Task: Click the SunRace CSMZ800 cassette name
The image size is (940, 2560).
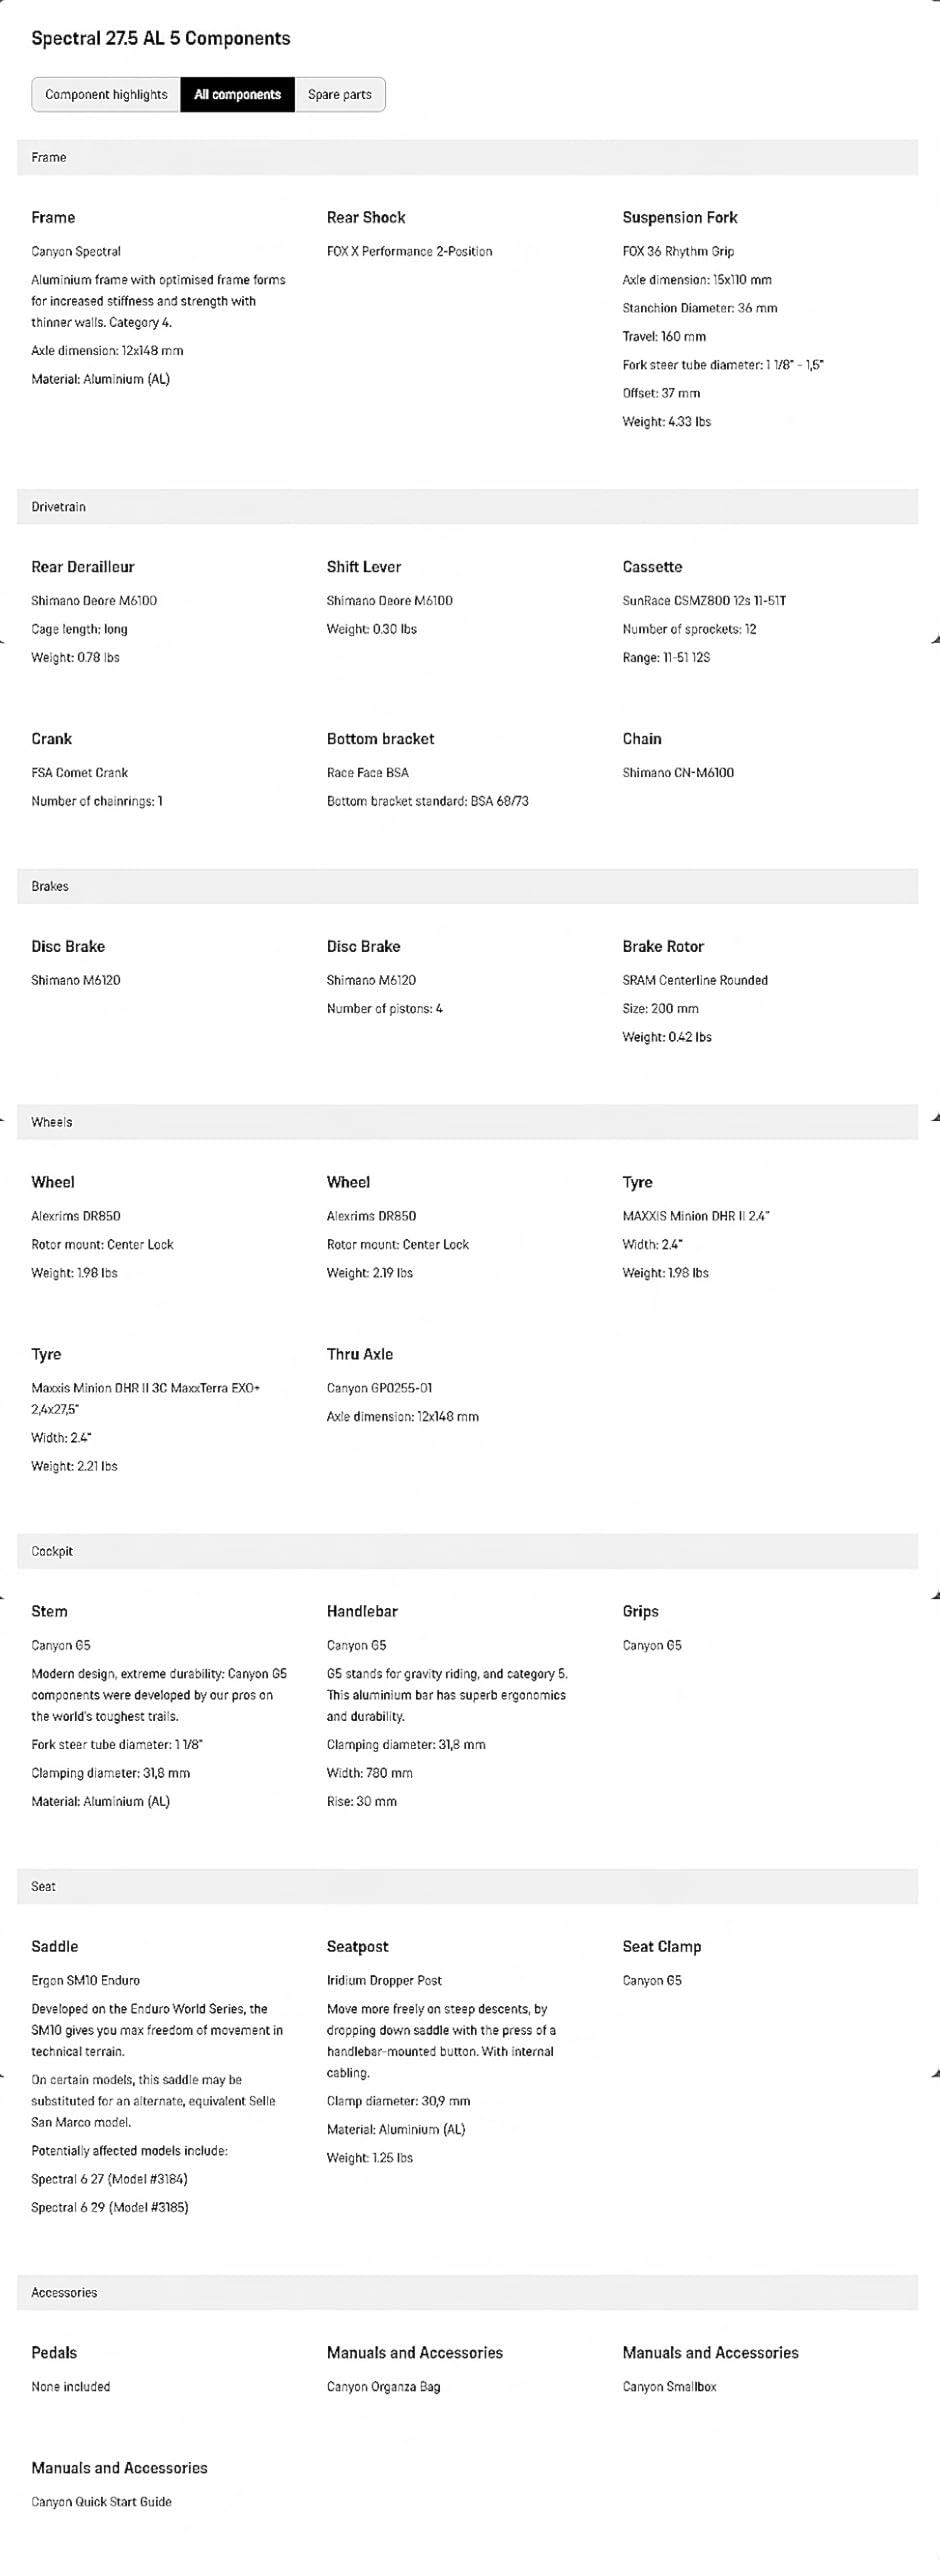Action: (704, 601)
